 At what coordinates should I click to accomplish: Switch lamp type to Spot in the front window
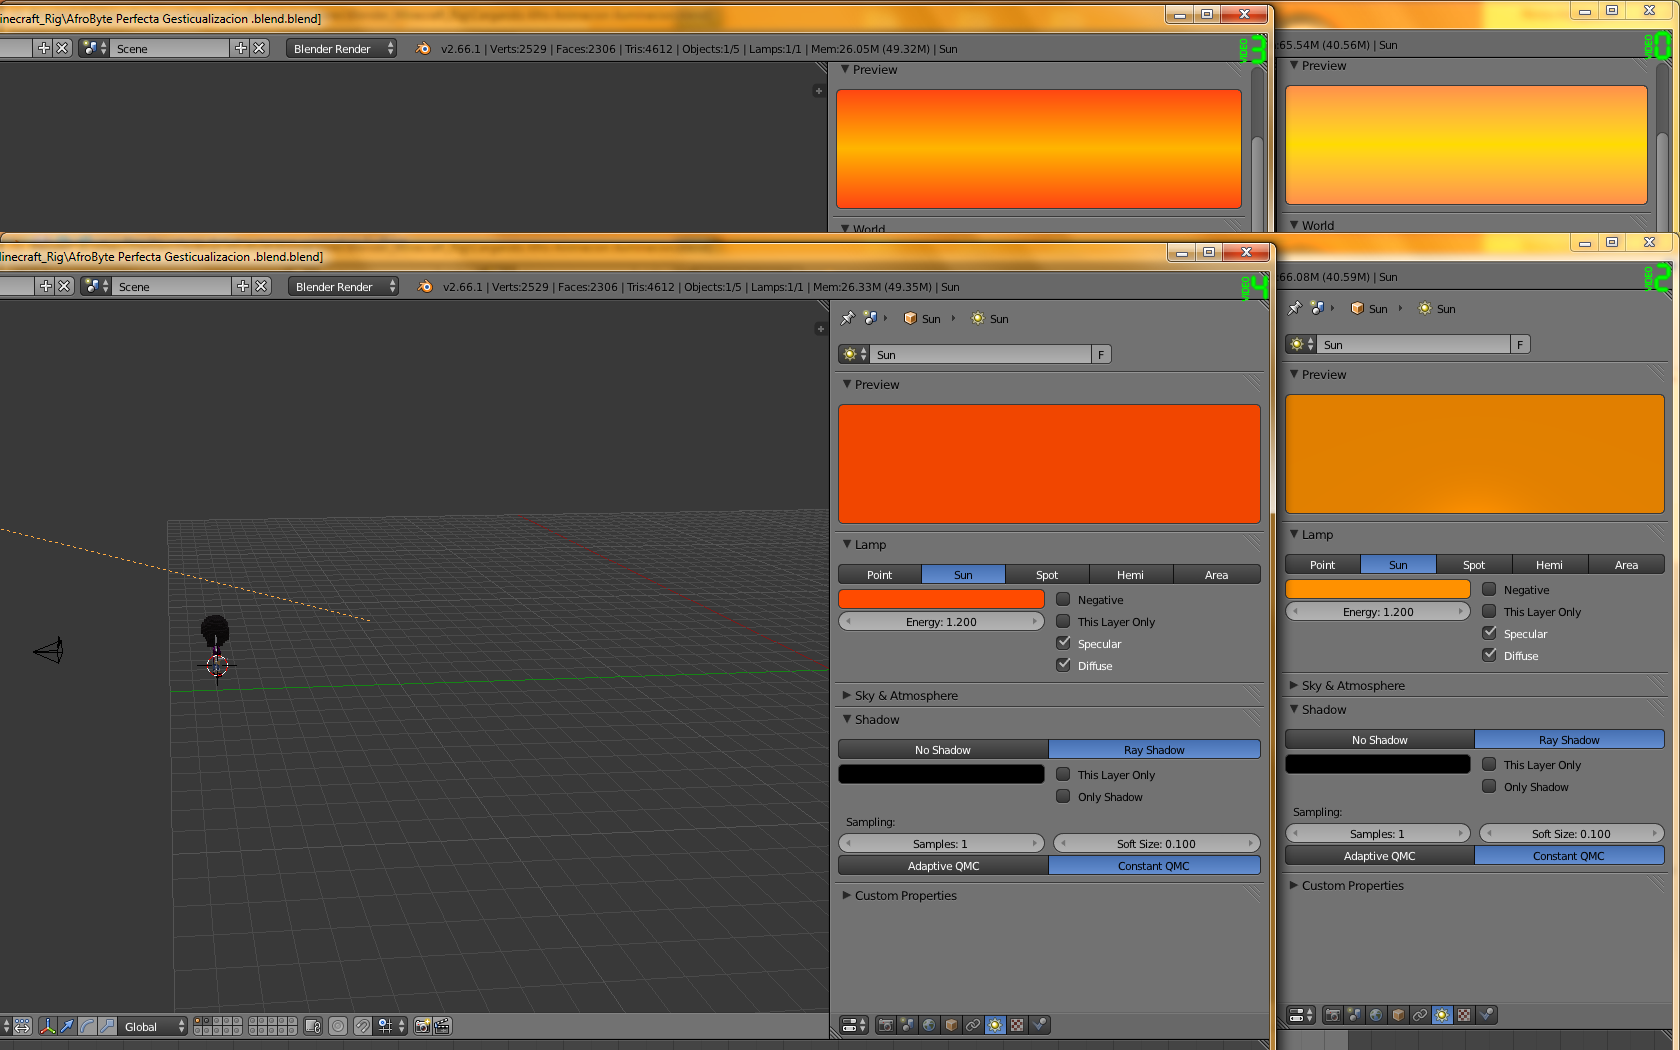tap(1047, 575)
